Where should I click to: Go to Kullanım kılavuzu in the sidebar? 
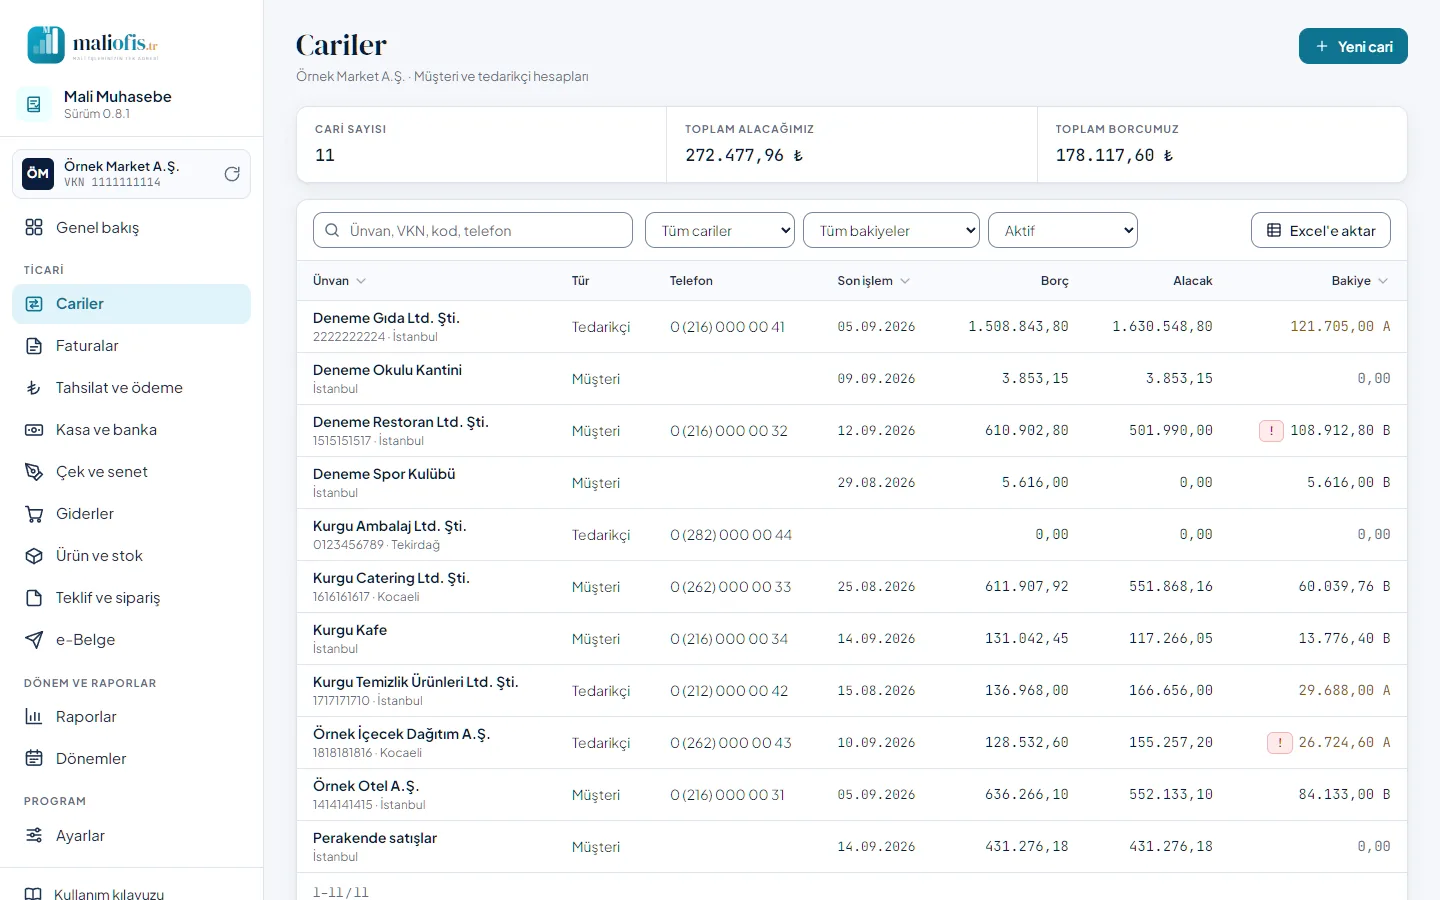pos(108,894)
